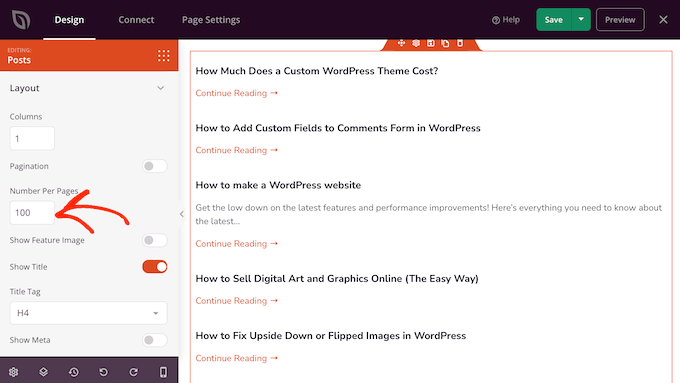This screenshot has width=680, height=383.
Task: Open block settings gear on block toolbar
Action: point(416,43)
